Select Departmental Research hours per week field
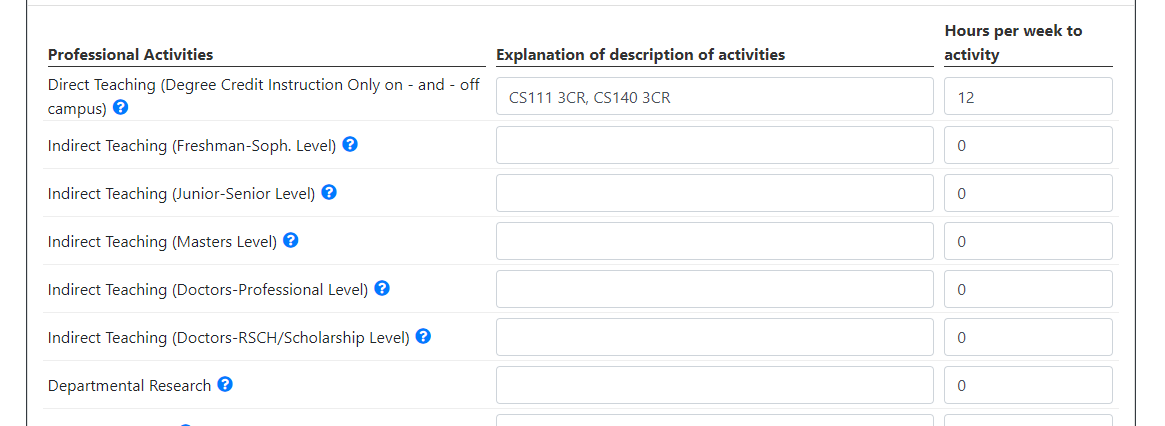The width and height of the screenshot is (1165, 426). tap(1027, 385)
